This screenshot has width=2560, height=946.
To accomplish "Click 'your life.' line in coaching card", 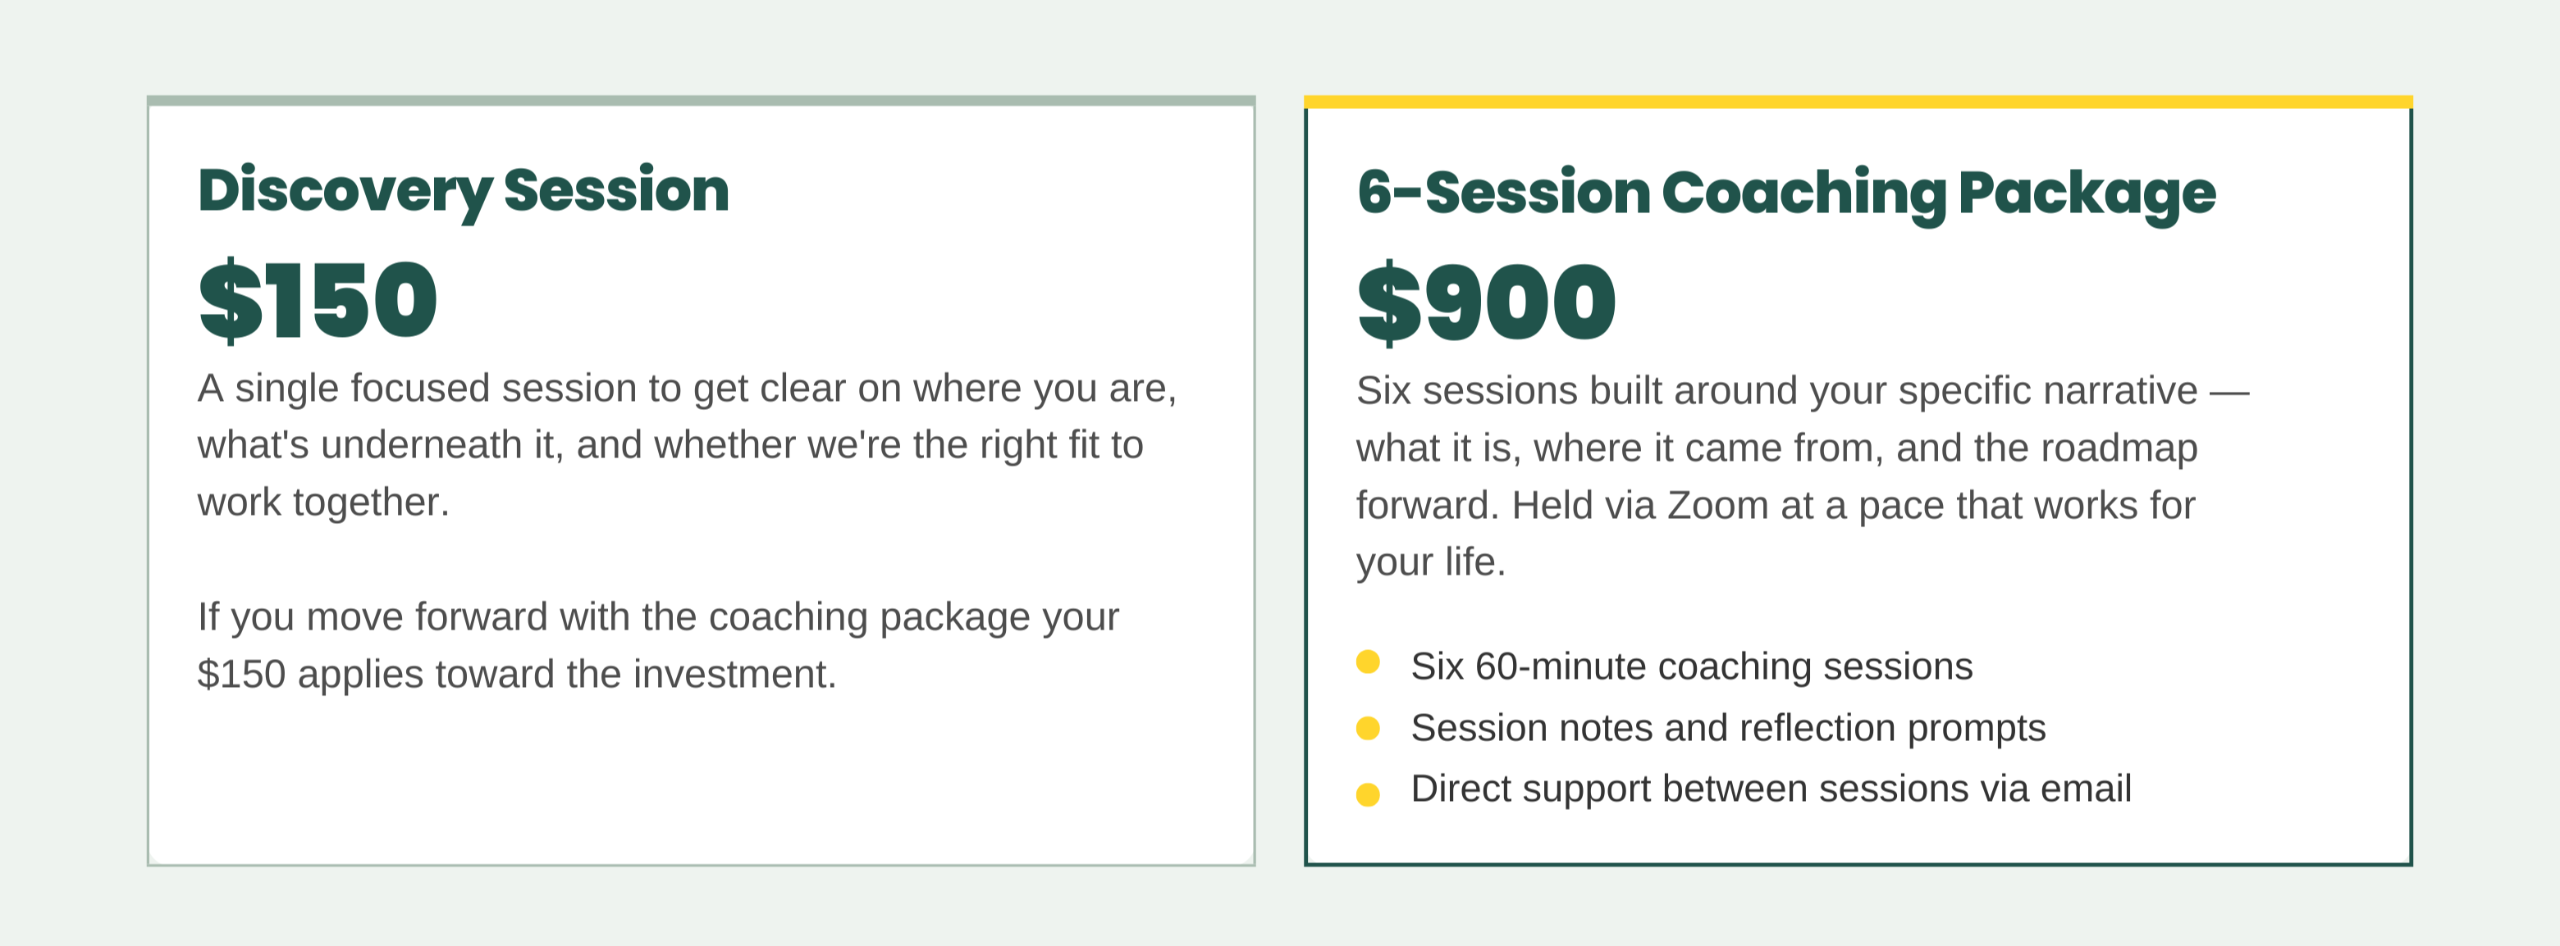I will pyautogui.click(x=1431, y=562).
